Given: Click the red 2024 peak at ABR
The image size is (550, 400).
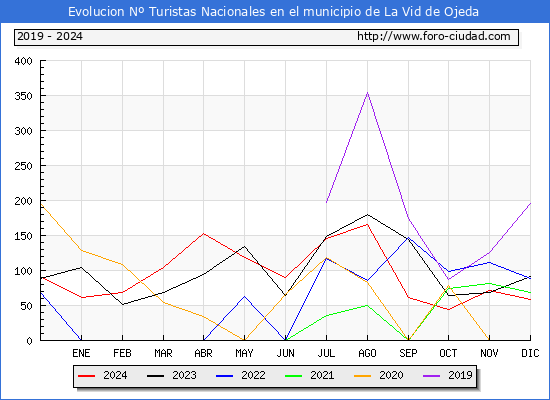Looking at the screenshot, I should [x=203, y=233].
